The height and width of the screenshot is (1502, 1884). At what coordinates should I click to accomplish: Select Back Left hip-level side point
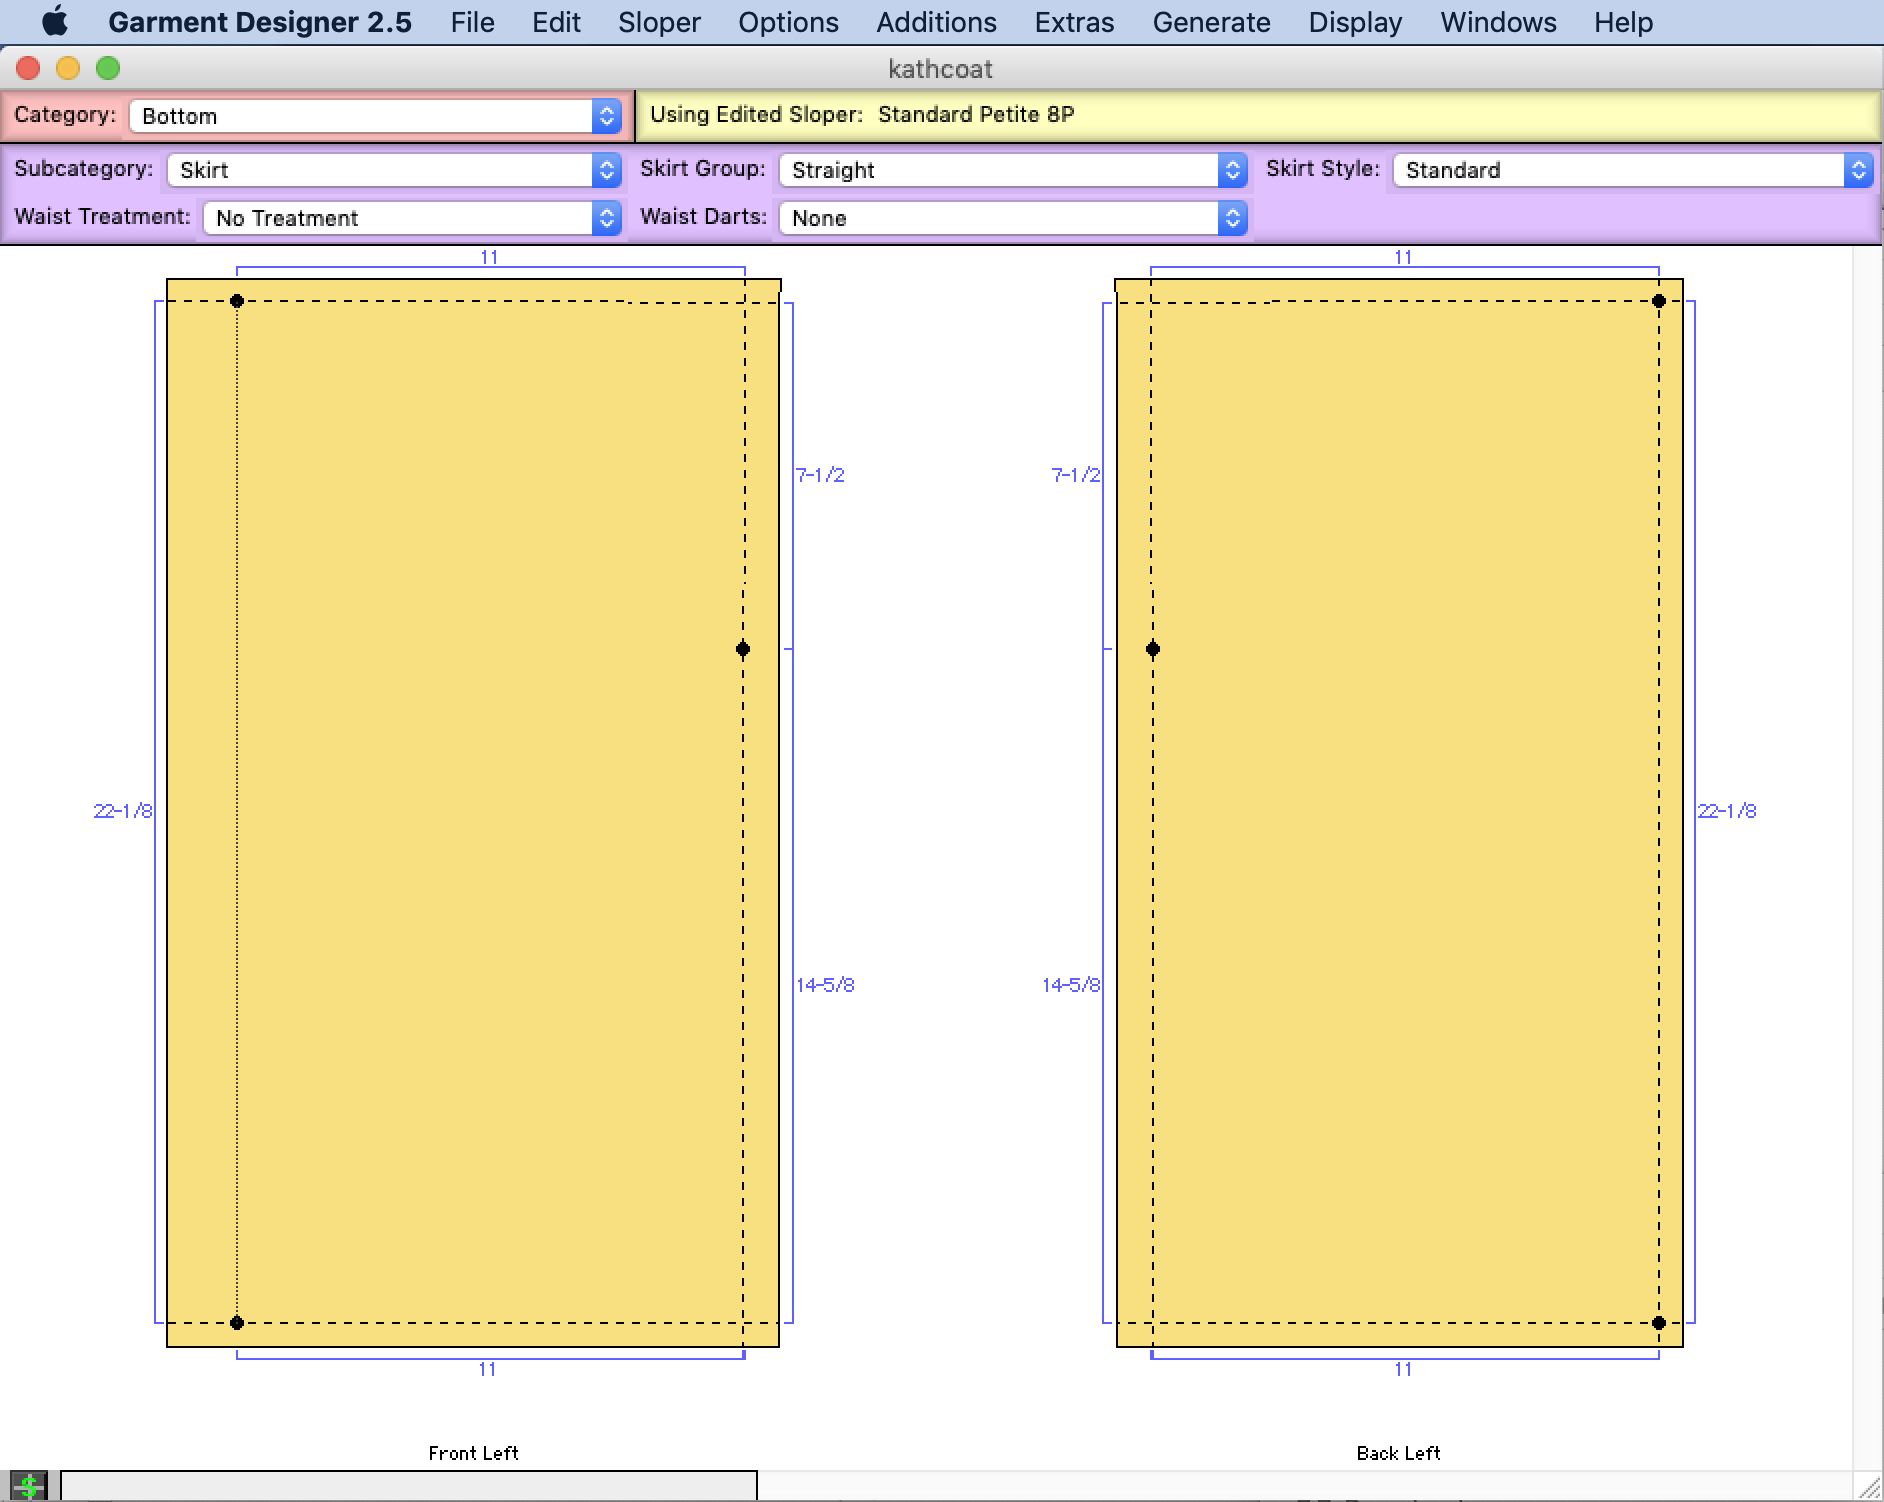tap(1153, 649)
